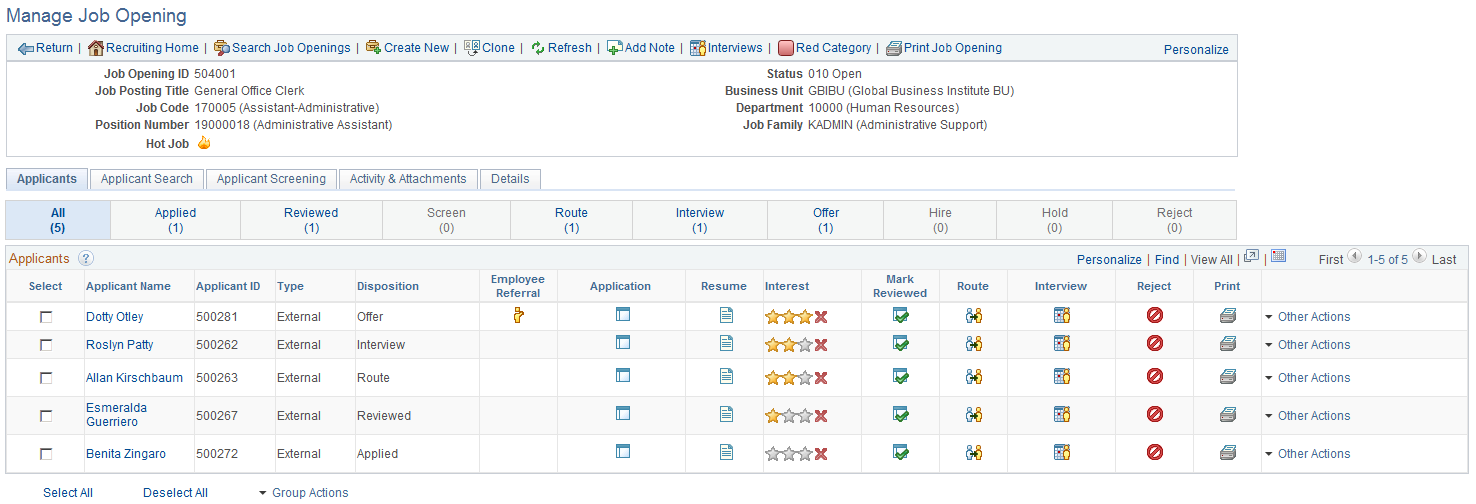Viewport: 1476px width, 504px height.
Task: Go to previous applicants page arrow
Action: [x=1355, y=257]
